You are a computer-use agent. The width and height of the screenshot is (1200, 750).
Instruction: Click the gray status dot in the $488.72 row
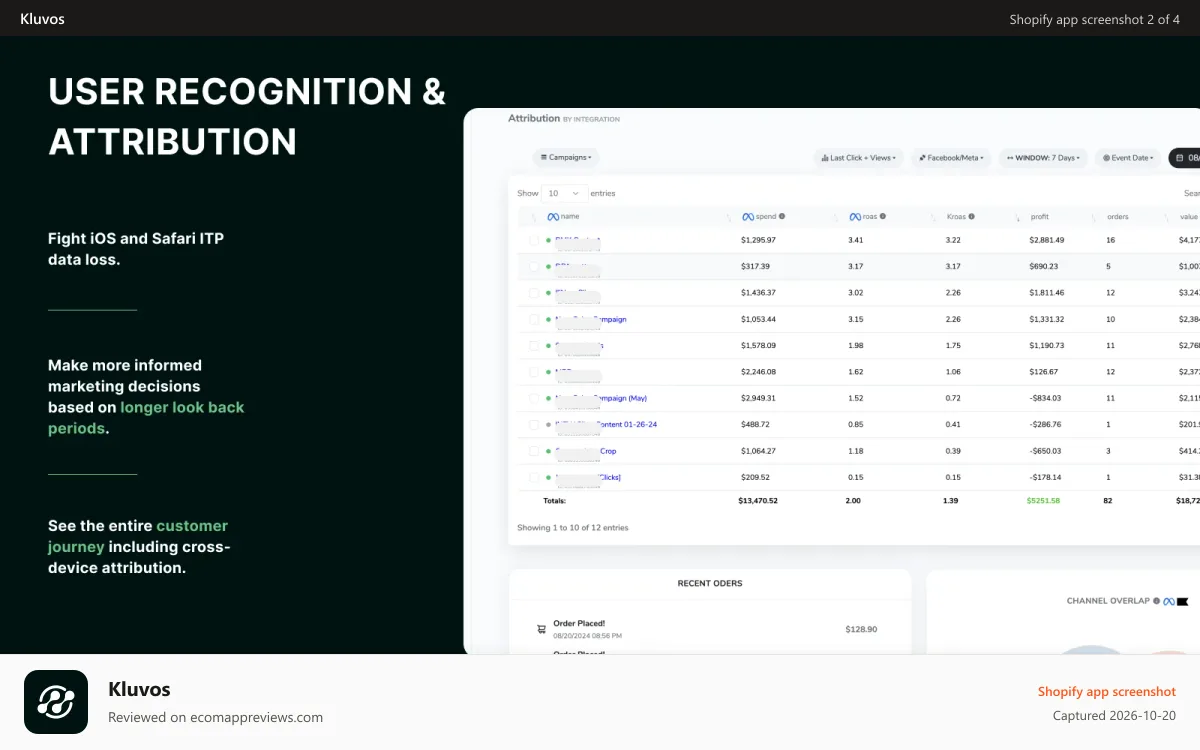coord(548,425)
